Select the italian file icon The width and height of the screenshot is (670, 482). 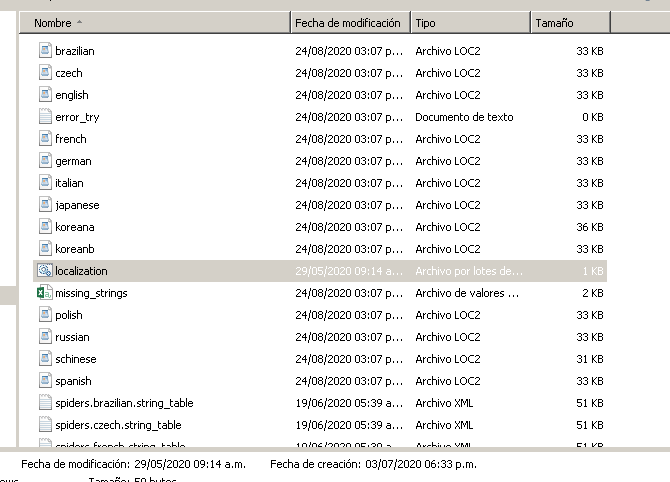[x=45, y=183]
